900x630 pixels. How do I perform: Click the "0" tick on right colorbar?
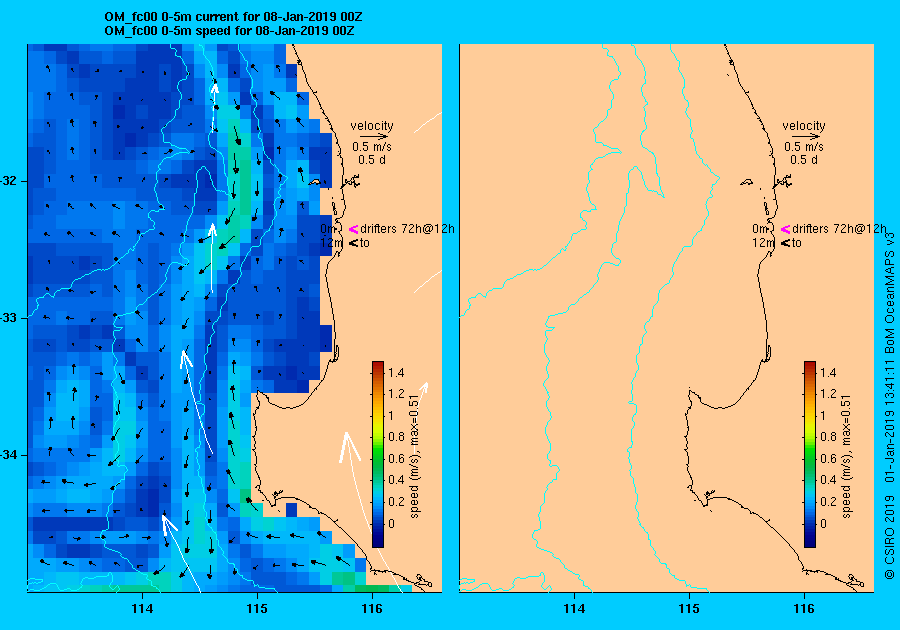[x=823, y=523]
